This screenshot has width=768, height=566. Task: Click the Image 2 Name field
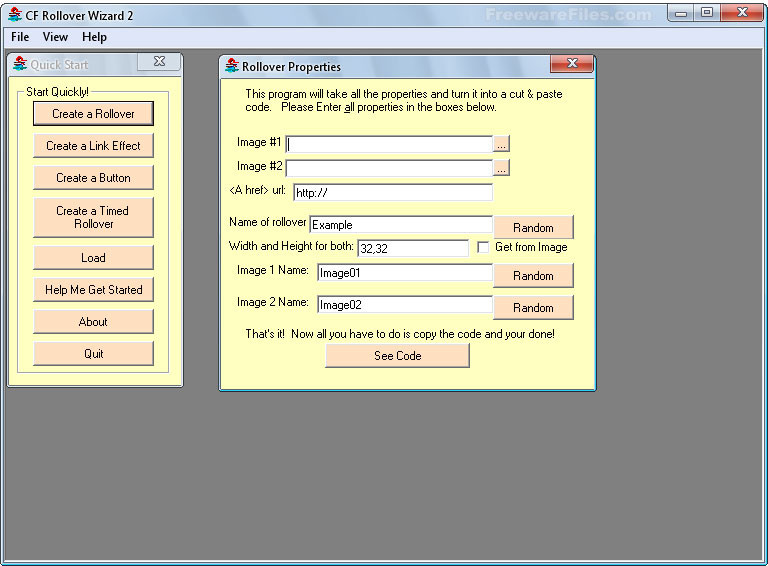tap(405, 305)
